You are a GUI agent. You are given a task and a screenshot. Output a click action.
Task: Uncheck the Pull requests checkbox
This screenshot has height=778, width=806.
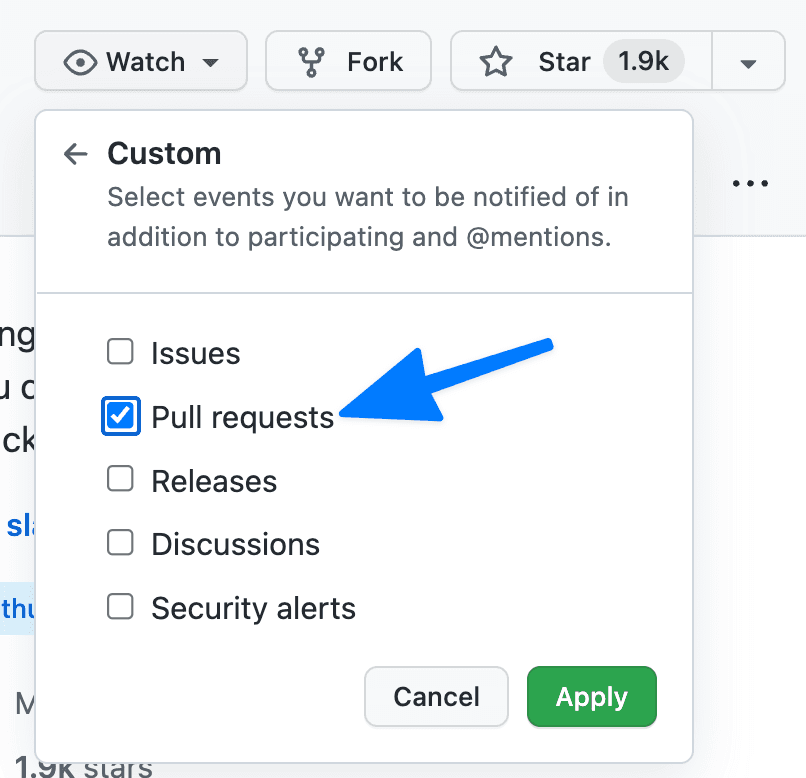coord(120,416)
